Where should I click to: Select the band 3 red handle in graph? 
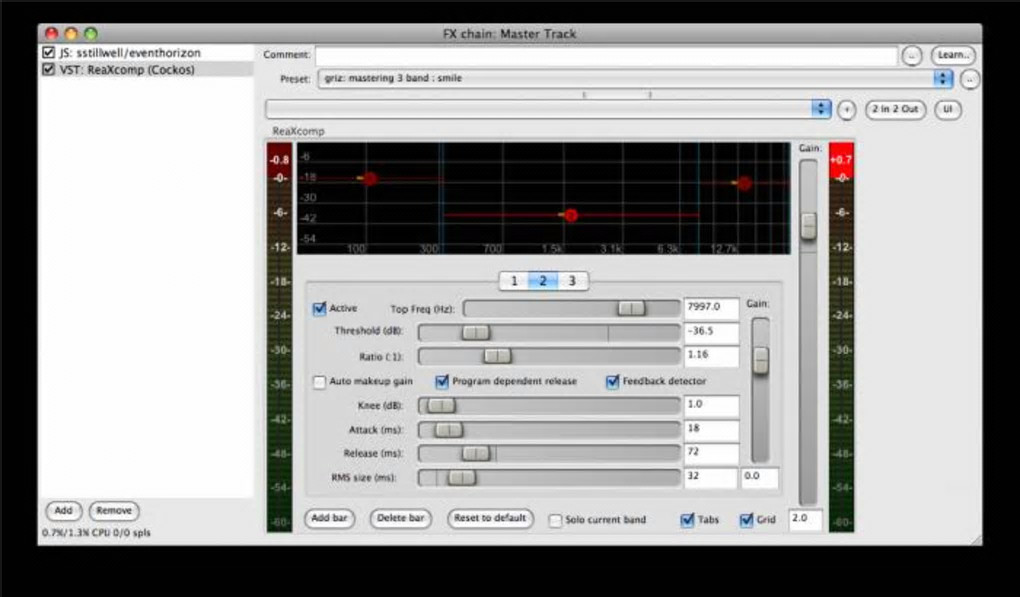[x=744, y=183]
